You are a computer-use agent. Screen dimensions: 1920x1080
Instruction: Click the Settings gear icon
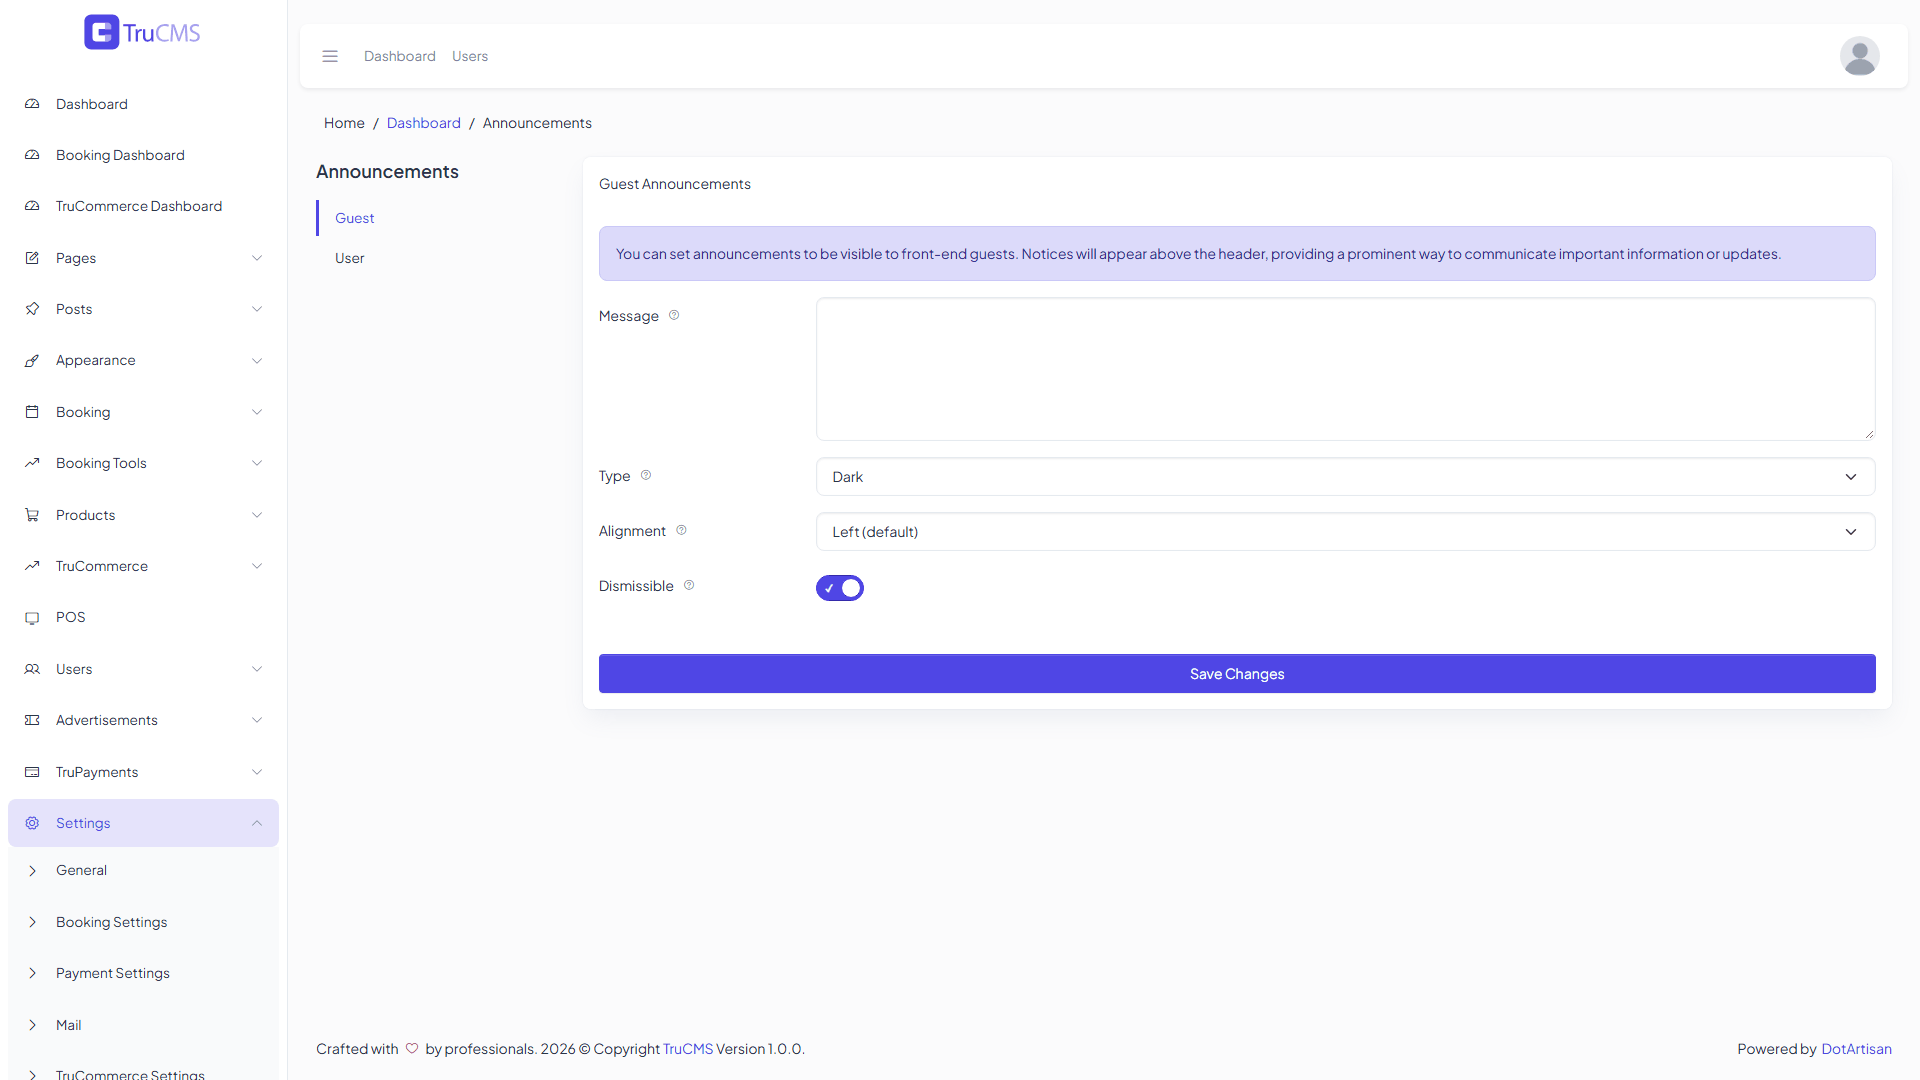tap(32, 823)
